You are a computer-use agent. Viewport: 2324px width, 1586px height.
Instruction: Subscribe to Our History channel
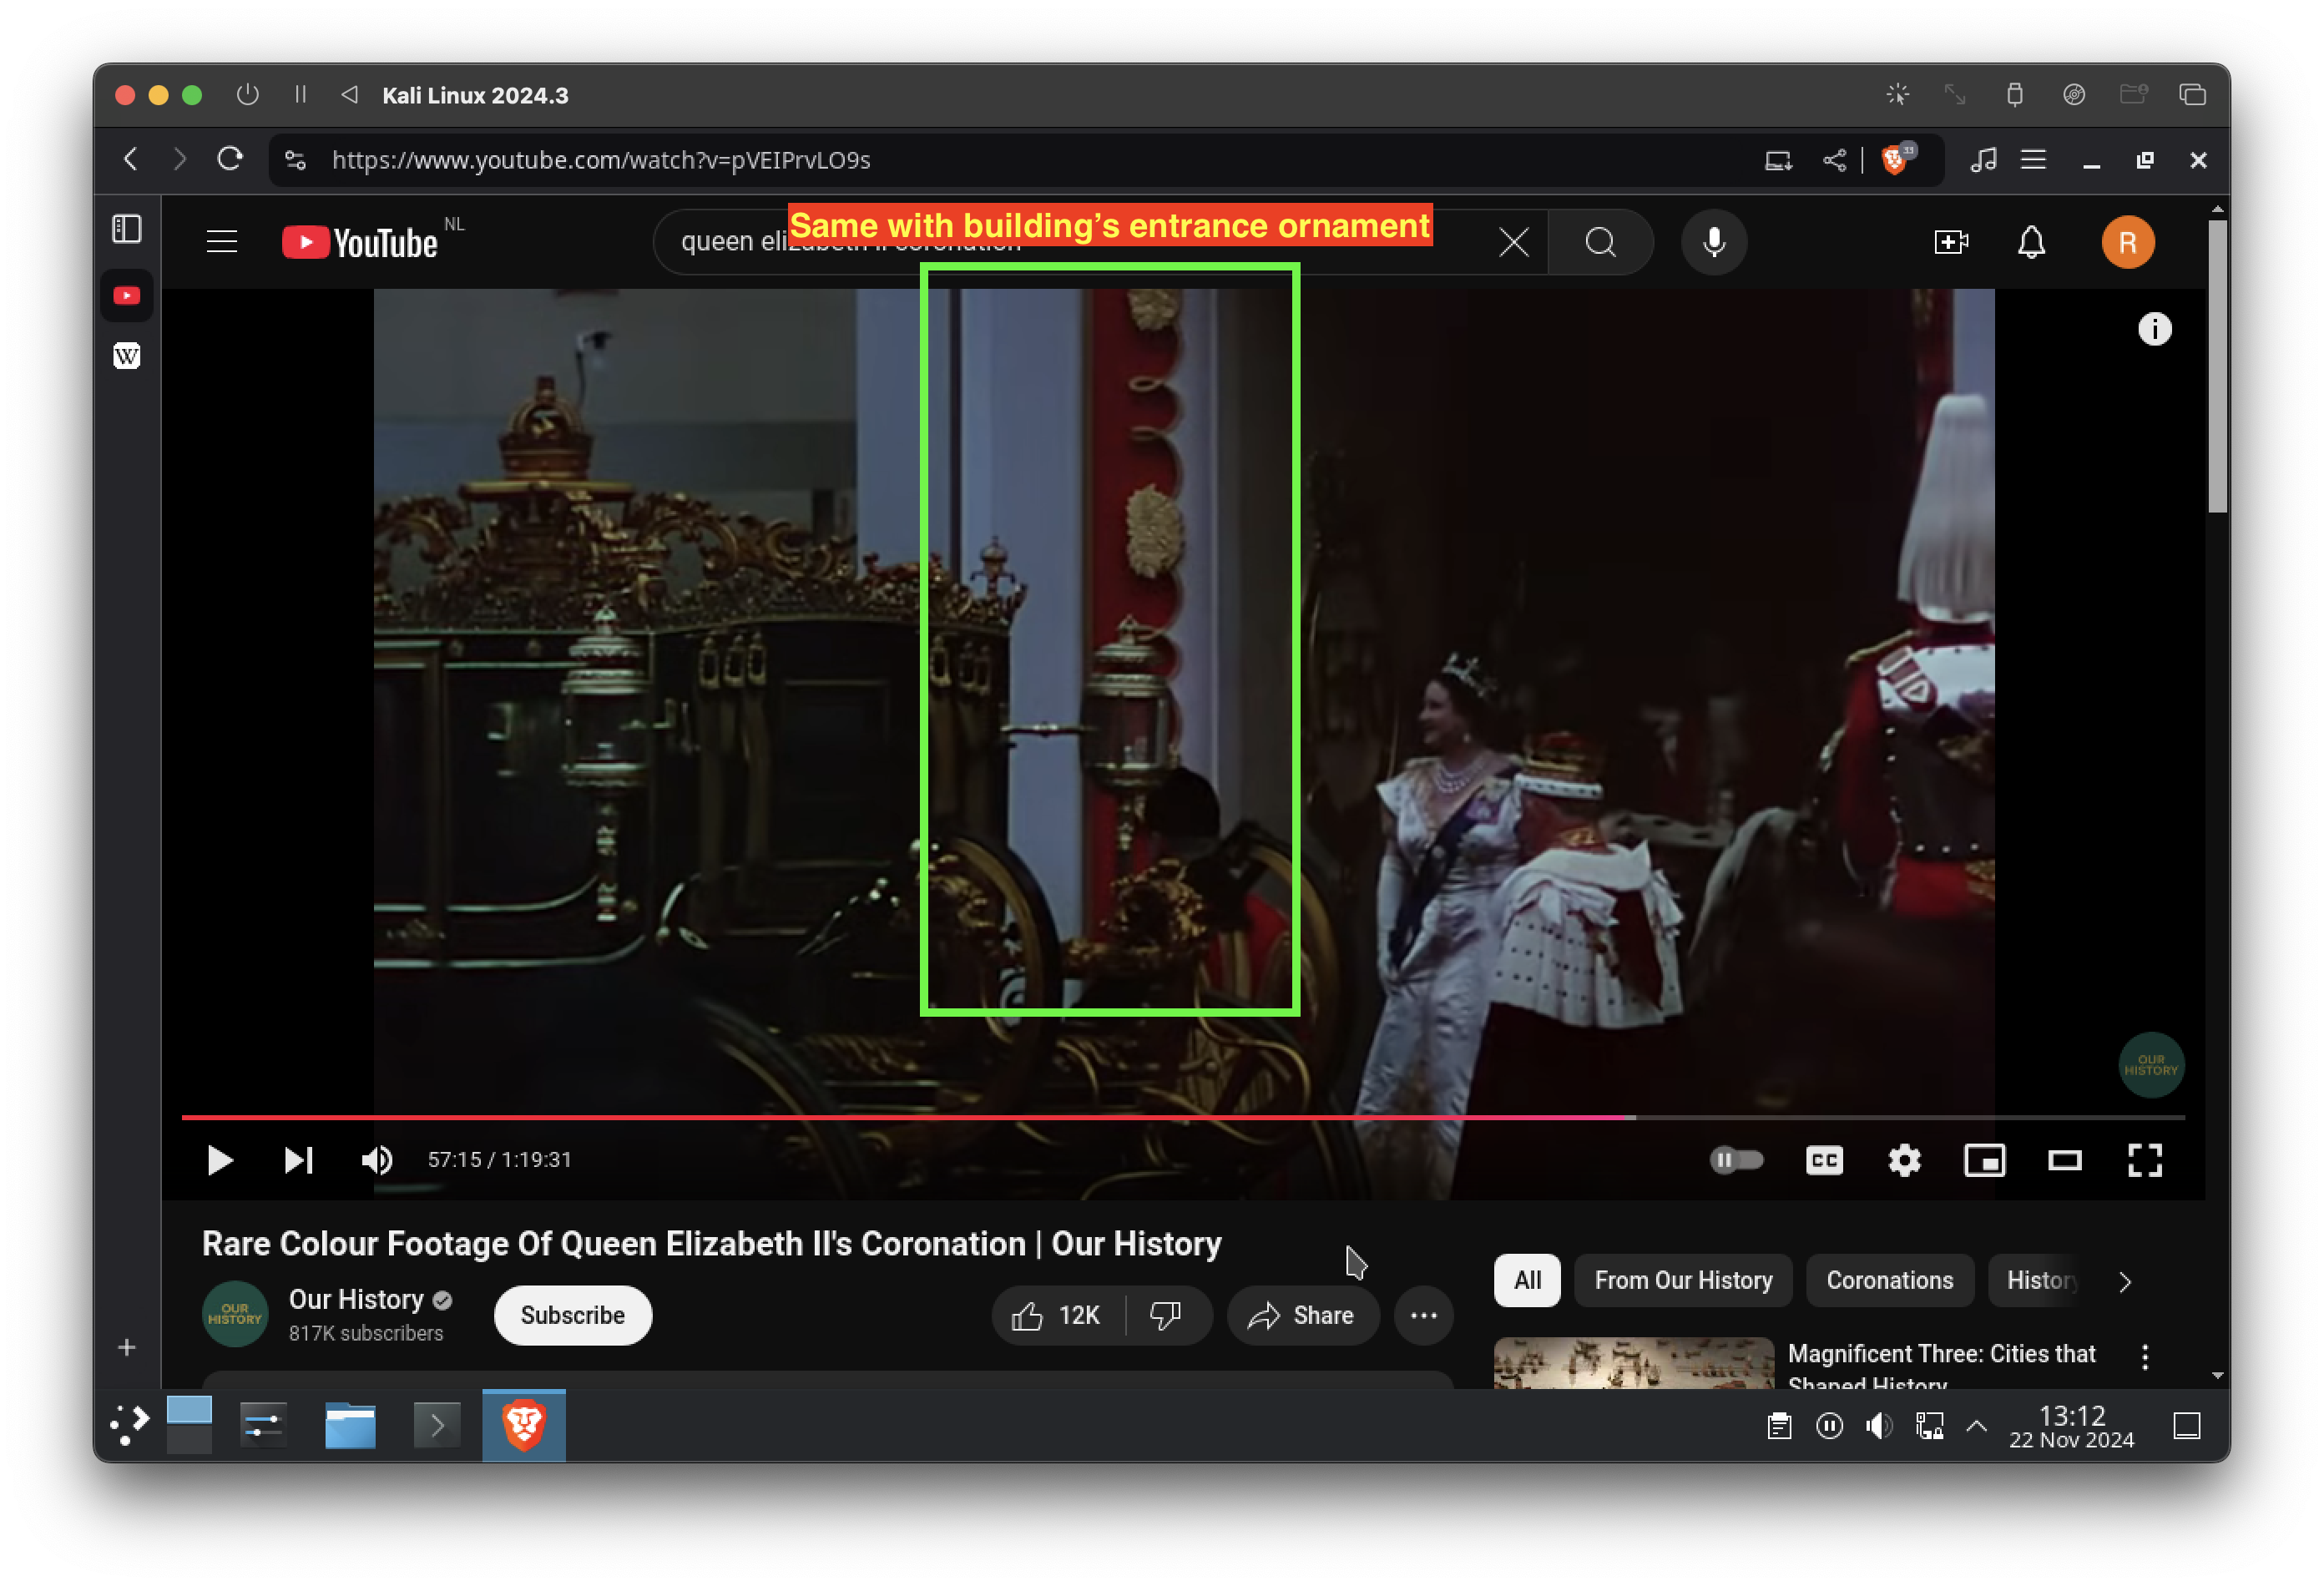(572, 1315)
